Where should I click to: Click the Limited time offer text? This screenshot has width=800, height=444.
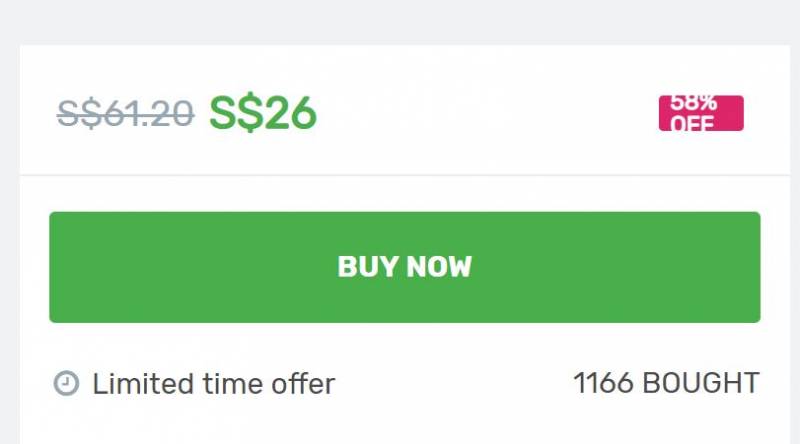point(213,383)
